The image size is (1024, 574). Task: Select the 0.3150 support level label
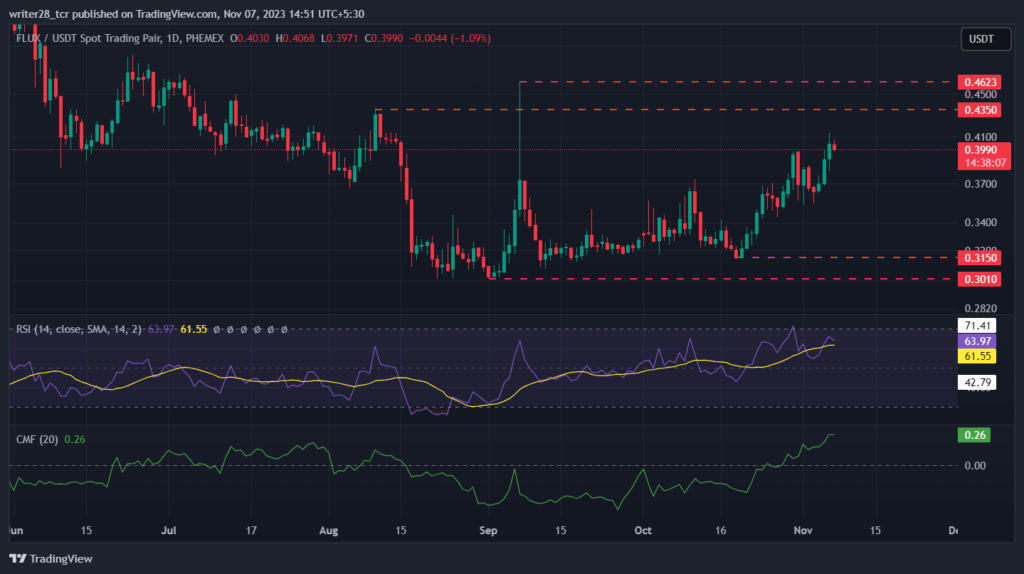tap(980, 258)
